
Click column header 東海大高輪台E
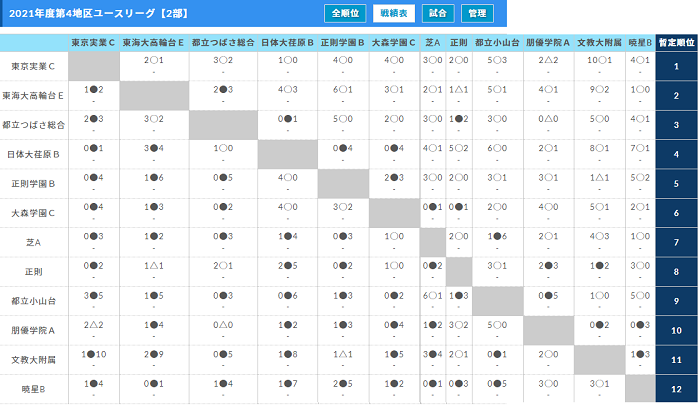[154, 43]
